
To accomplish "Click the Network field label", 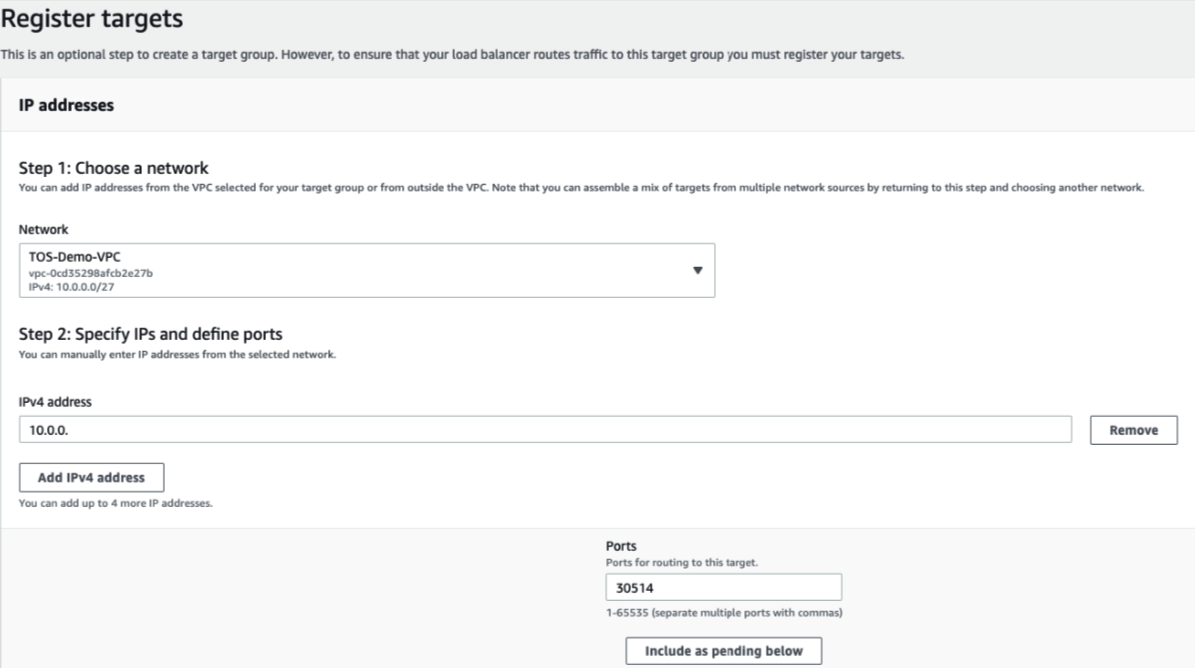I will click(43, 229).
